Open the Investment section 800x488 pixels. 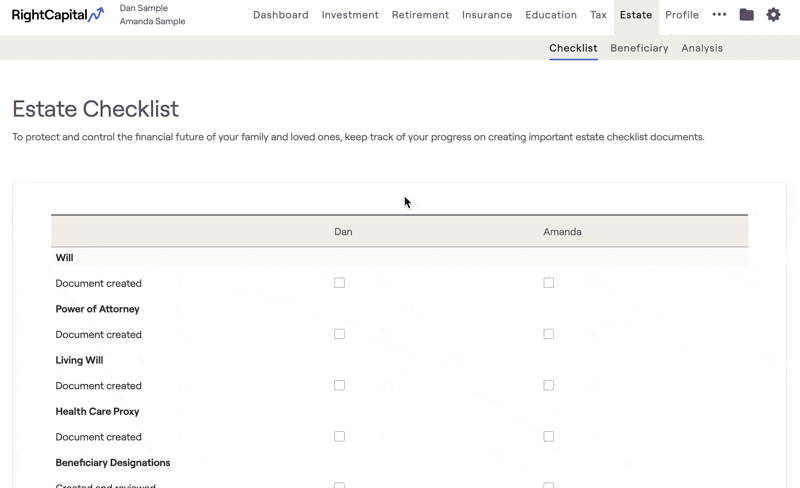350,15
